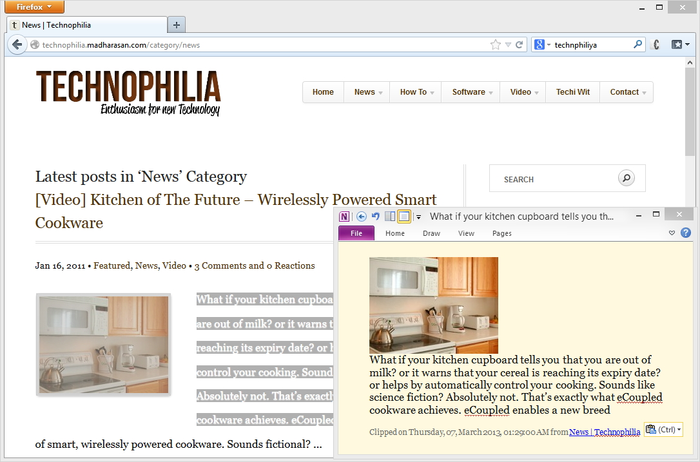Screen dimensions: 700x462
Task: Click the crescent icon on Firefox toolbar
Action: (656, 45)
